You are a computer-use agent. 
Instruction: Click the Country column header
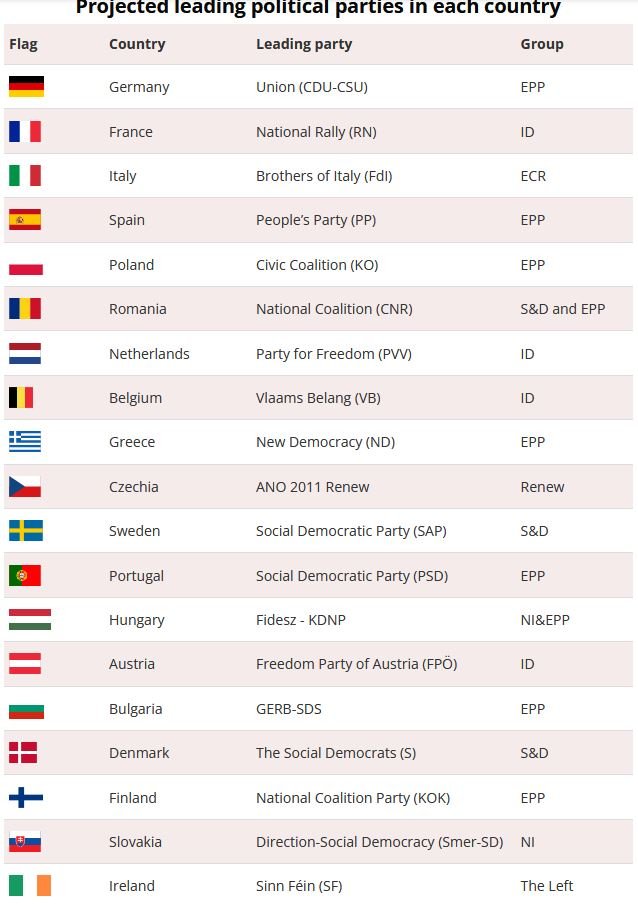click(x=137, y=44)
